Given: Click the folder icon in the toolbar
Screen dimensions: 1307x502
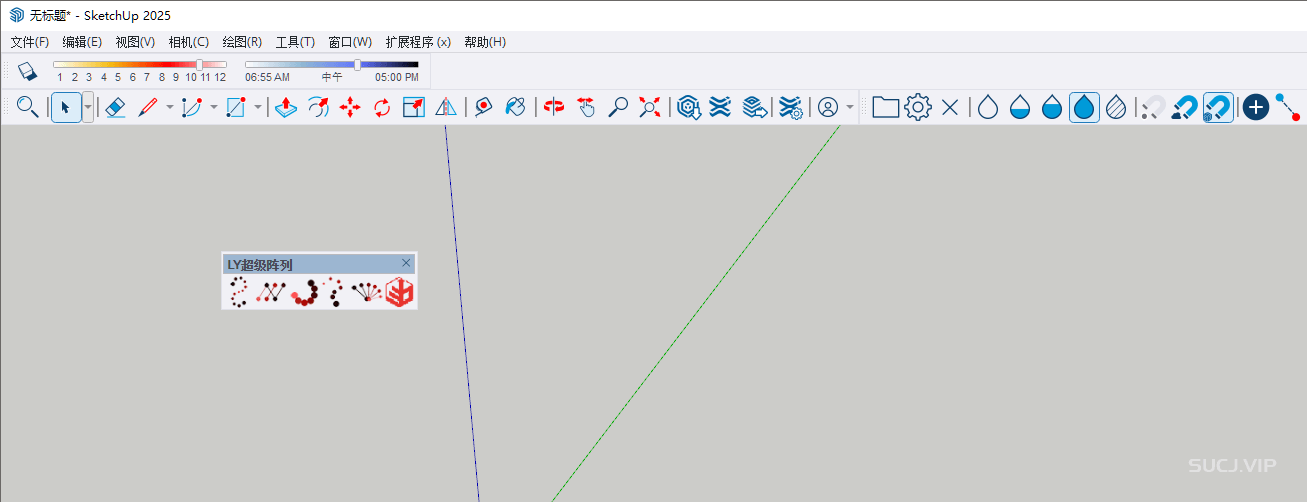Looking at the screenshot, I should 885,107.
